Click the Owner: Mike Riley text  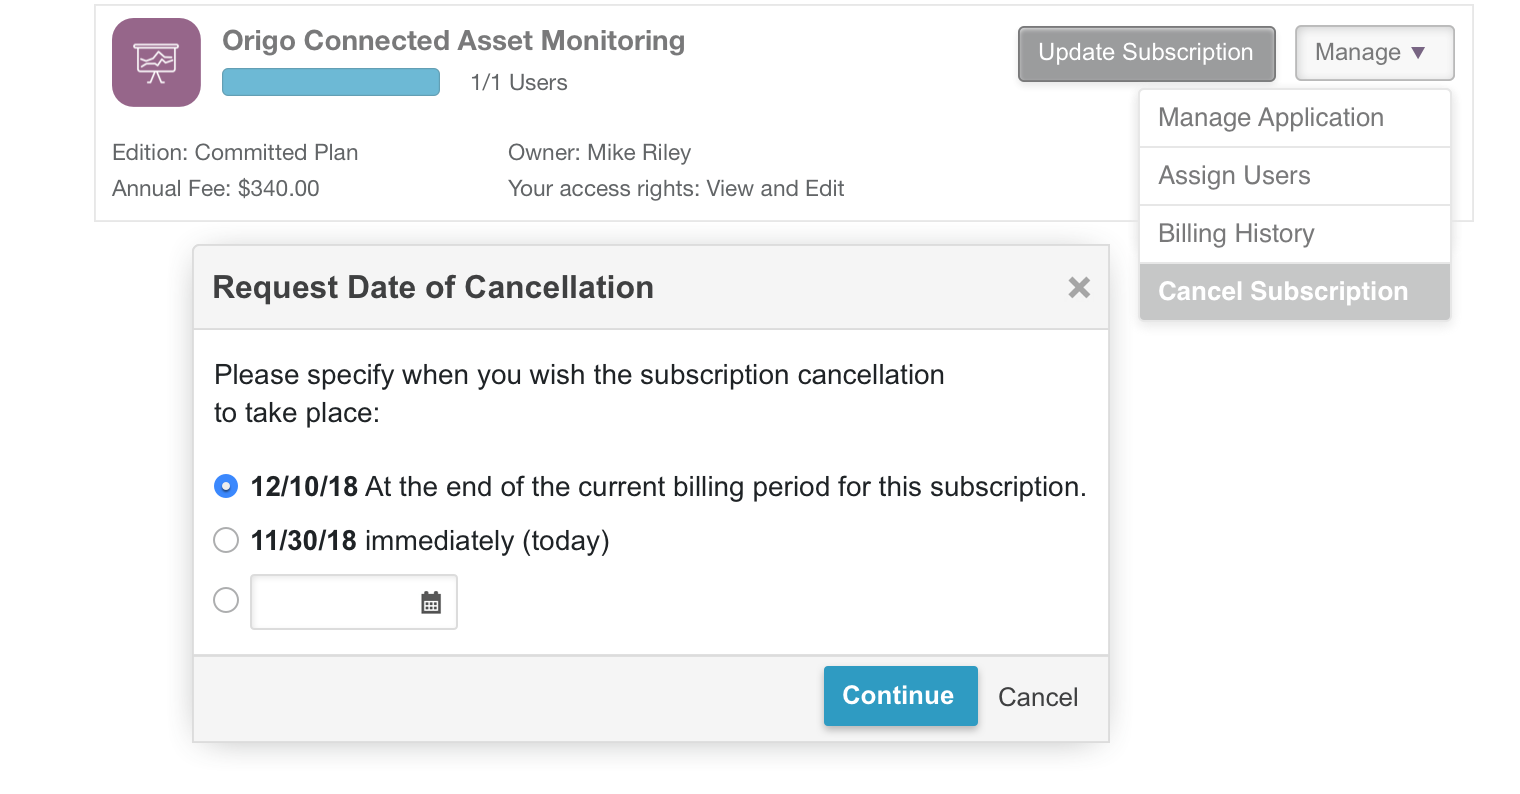coord(599,153)
